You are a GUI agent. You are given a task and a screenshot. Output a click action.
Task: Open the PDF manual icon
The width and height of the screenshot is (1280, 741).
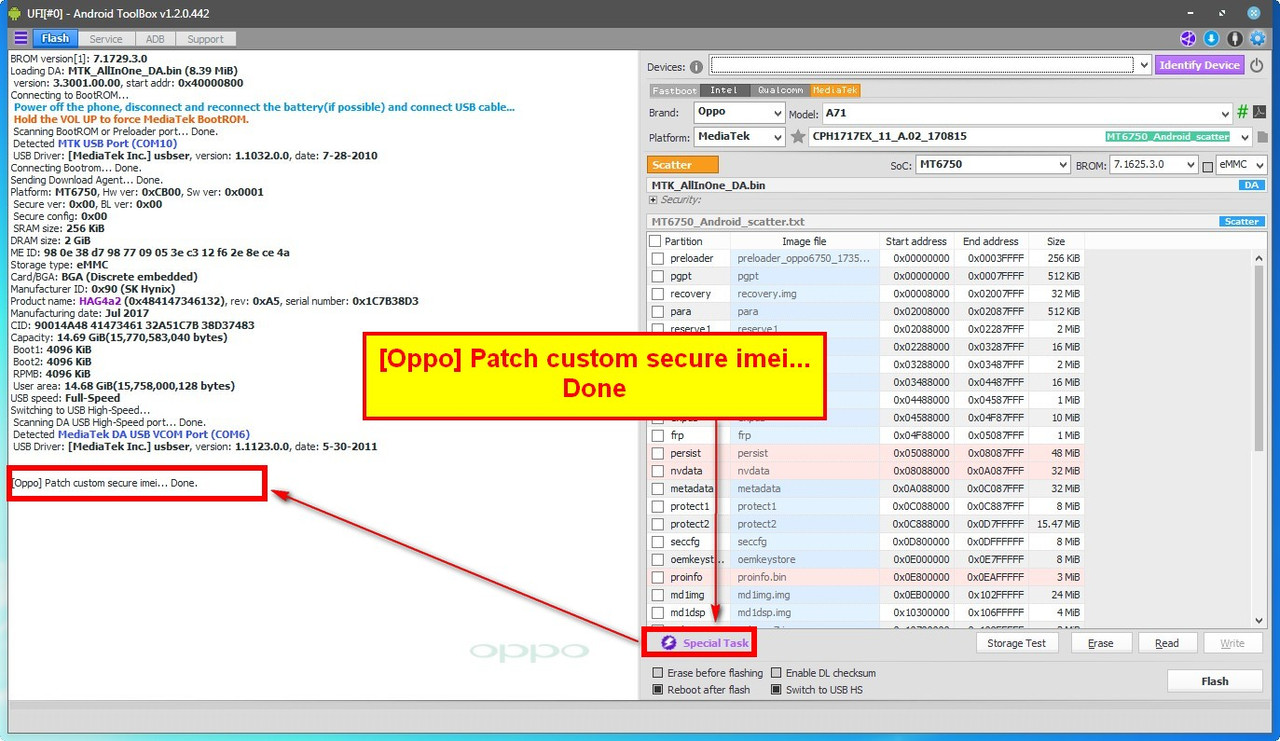[x=1260, y=113]
